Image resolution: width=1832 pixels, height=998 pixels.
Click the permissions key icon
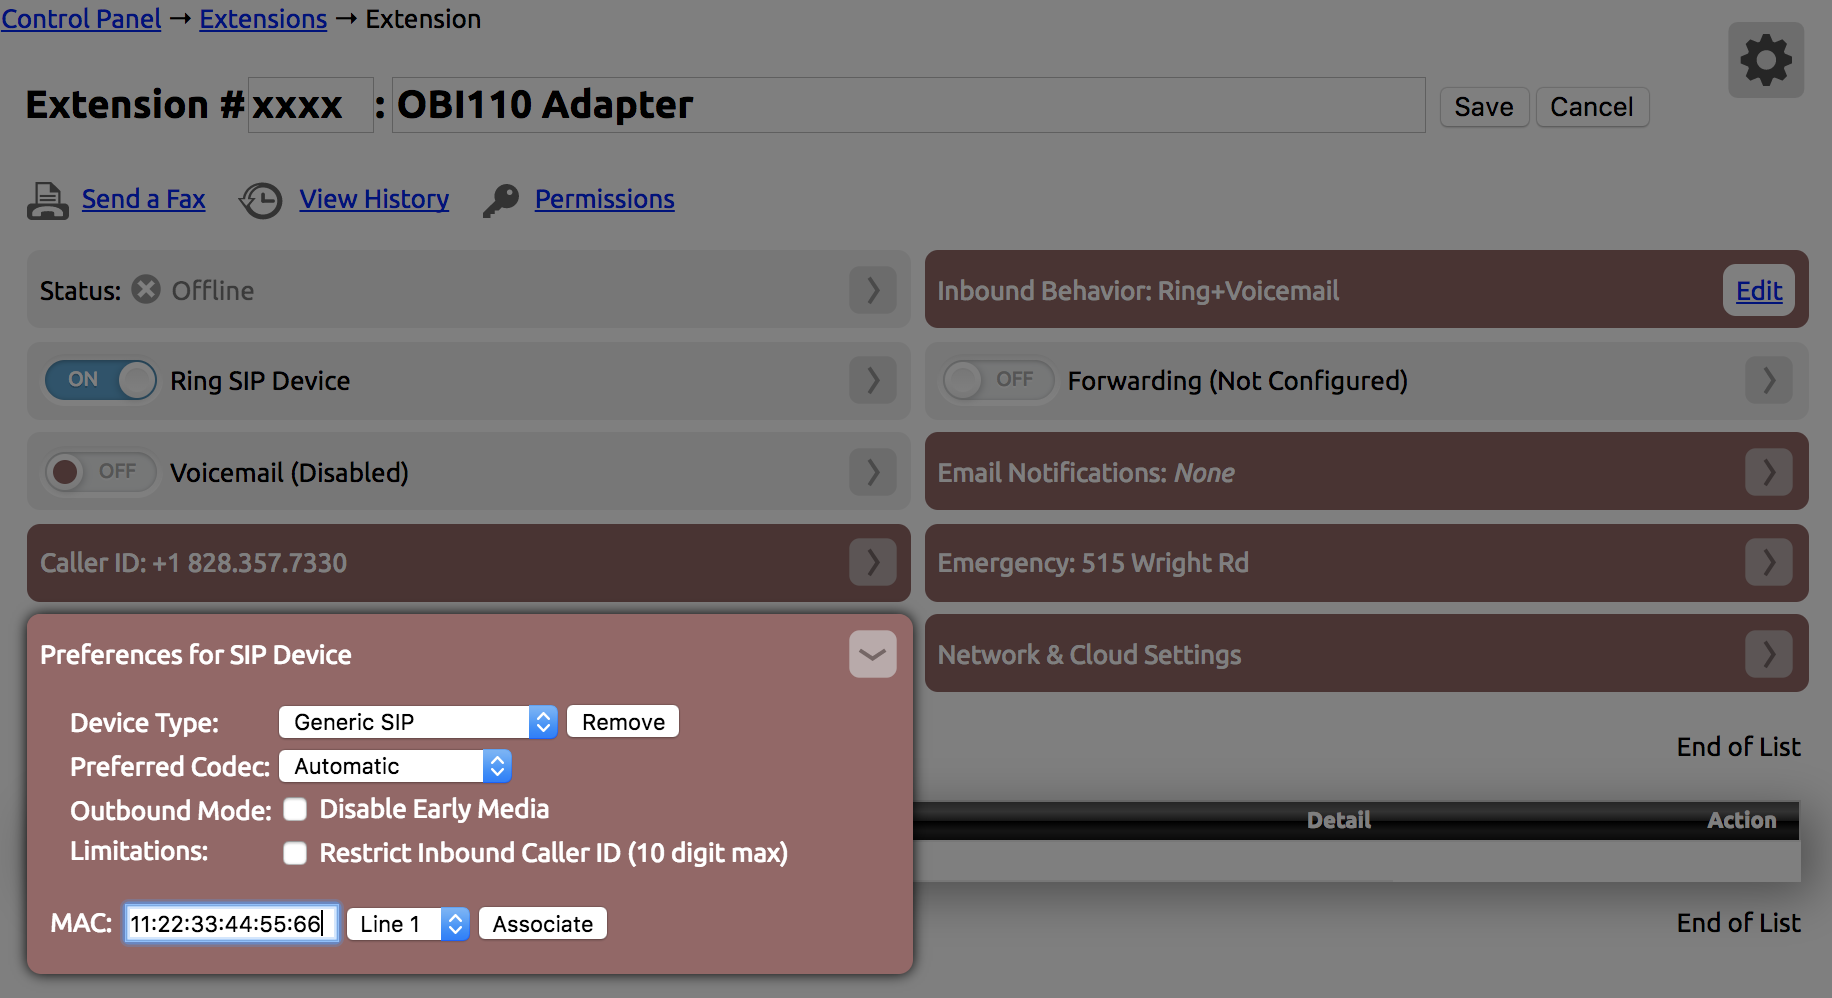coord(501,200)
